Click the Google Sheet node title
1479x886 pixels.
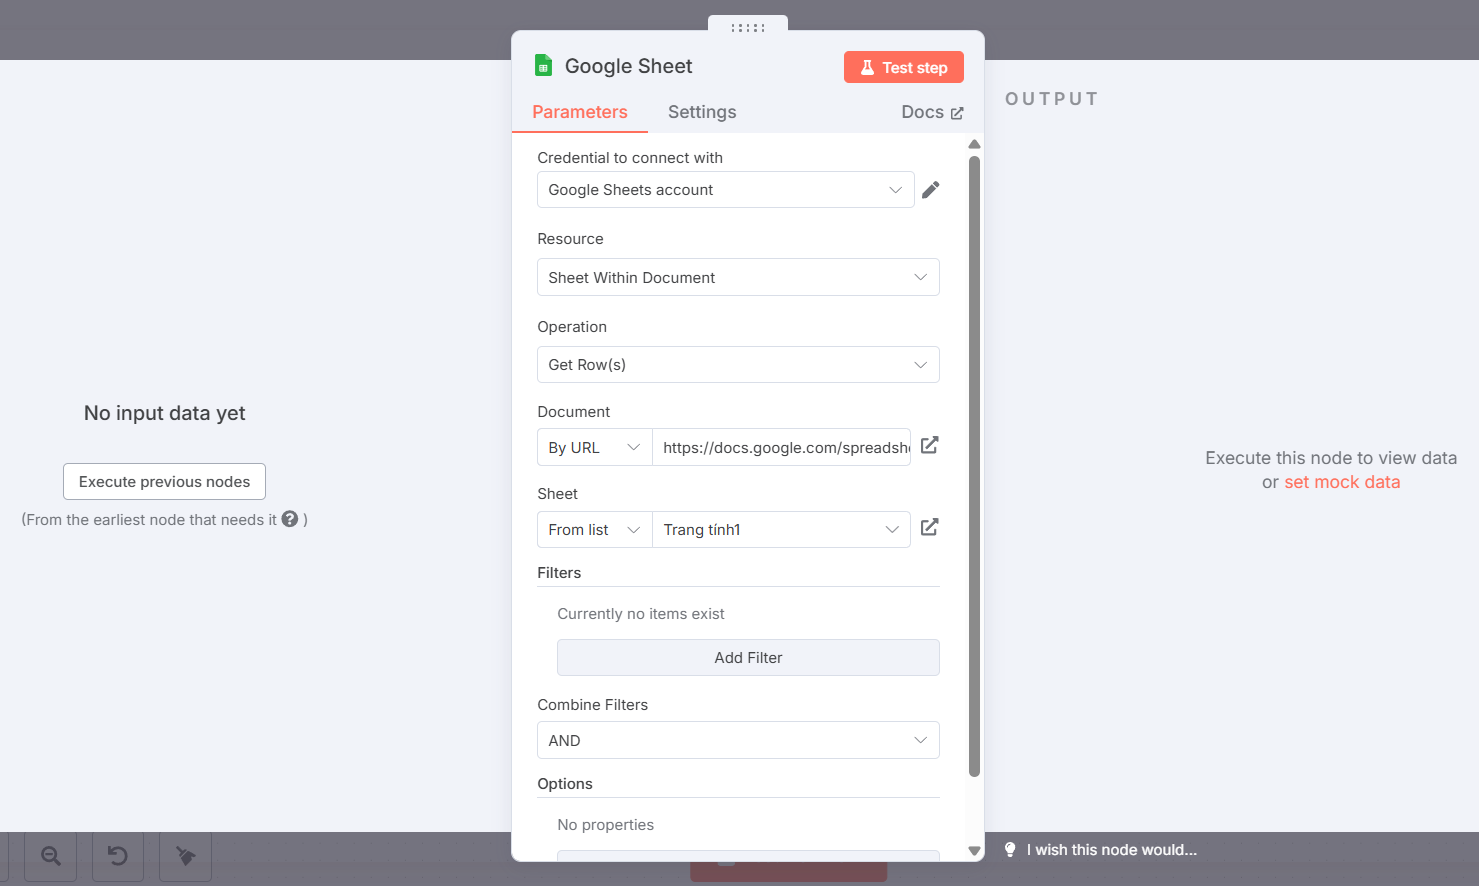[629, 66]
